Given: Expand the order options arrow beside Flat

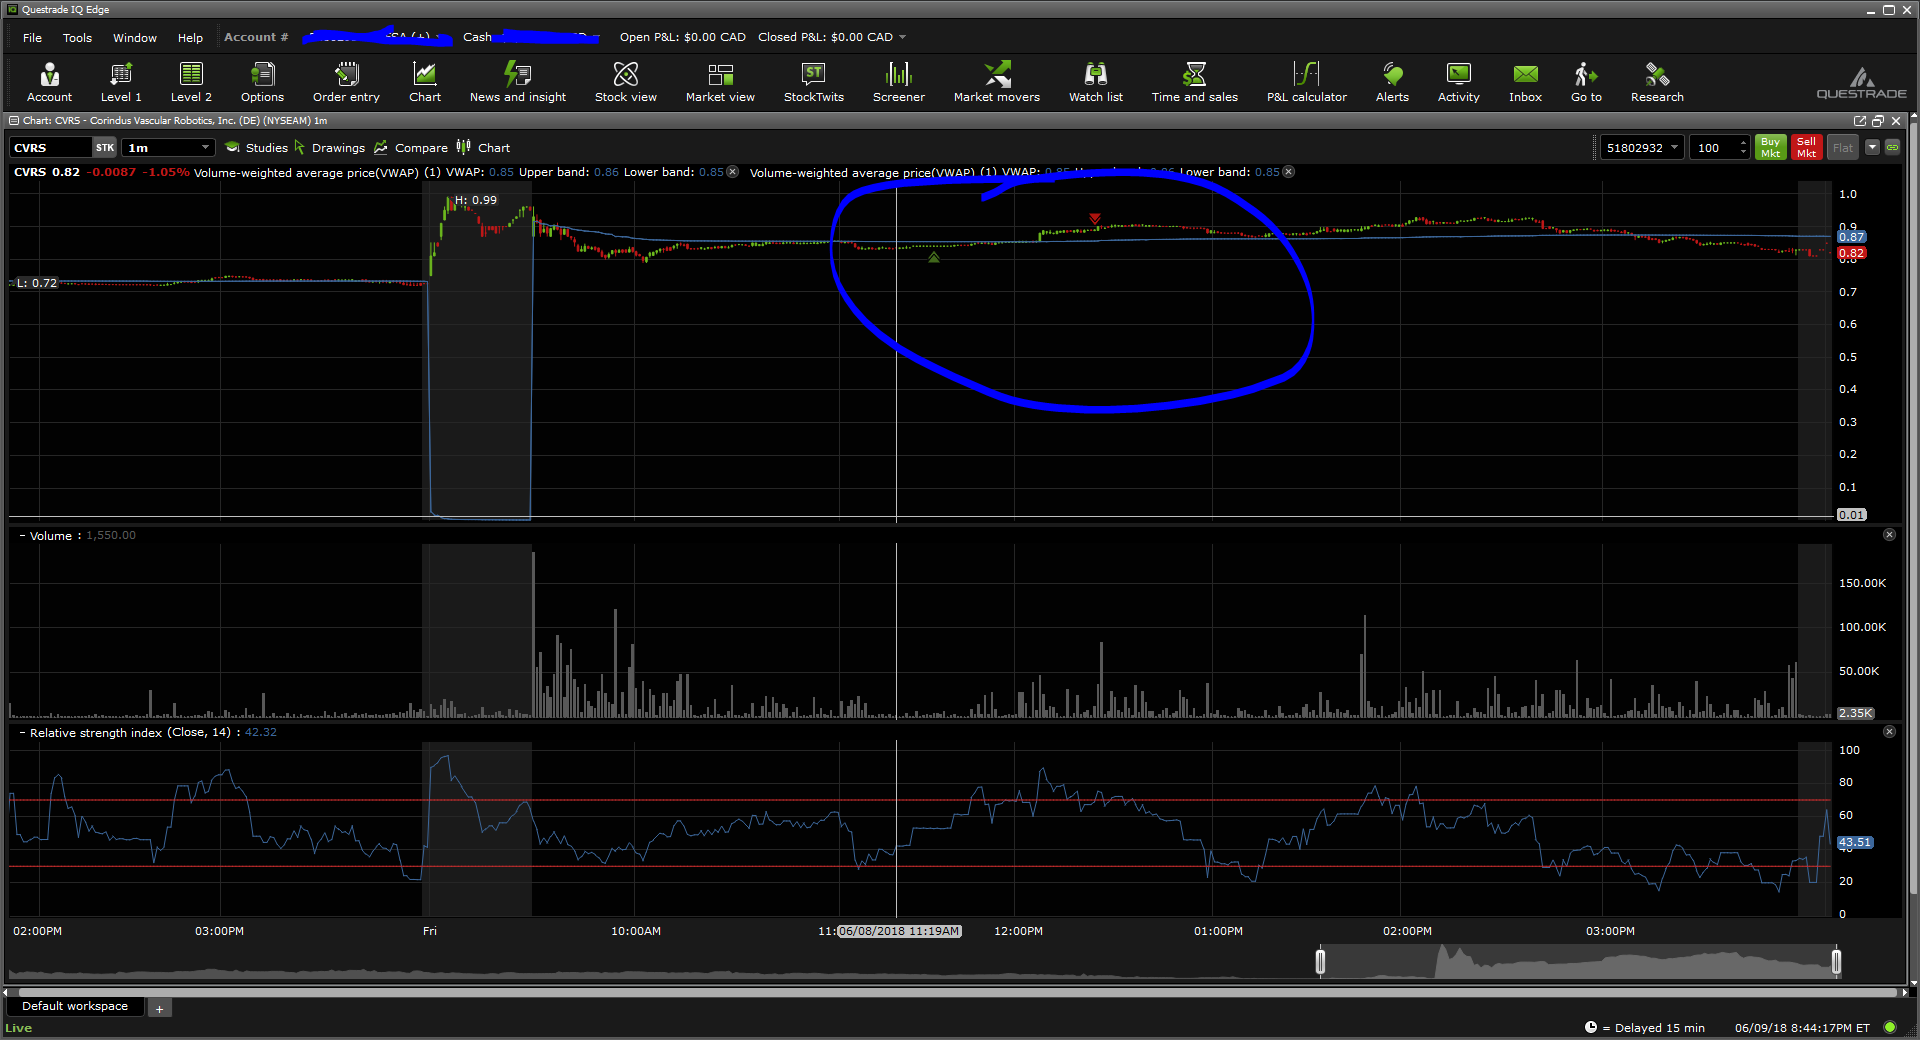Looking at the screenshot, I should pos(1872,147).
